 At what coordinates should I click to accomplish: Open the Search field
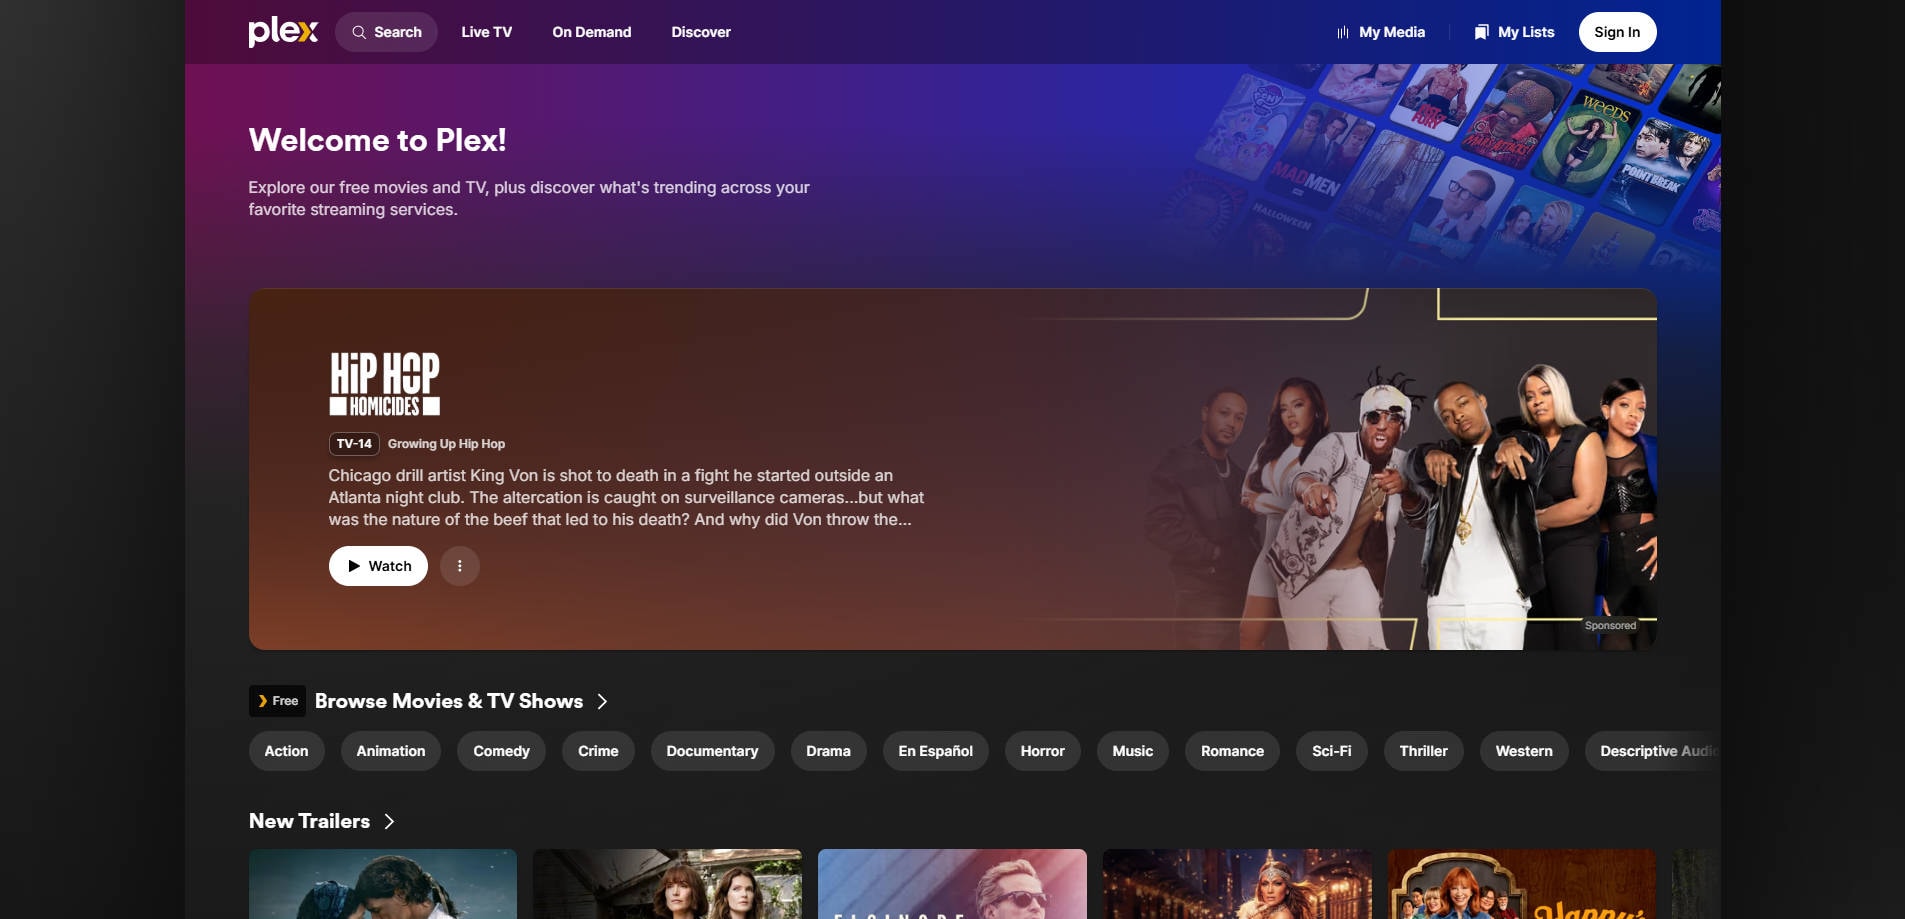tap(386, 32)
